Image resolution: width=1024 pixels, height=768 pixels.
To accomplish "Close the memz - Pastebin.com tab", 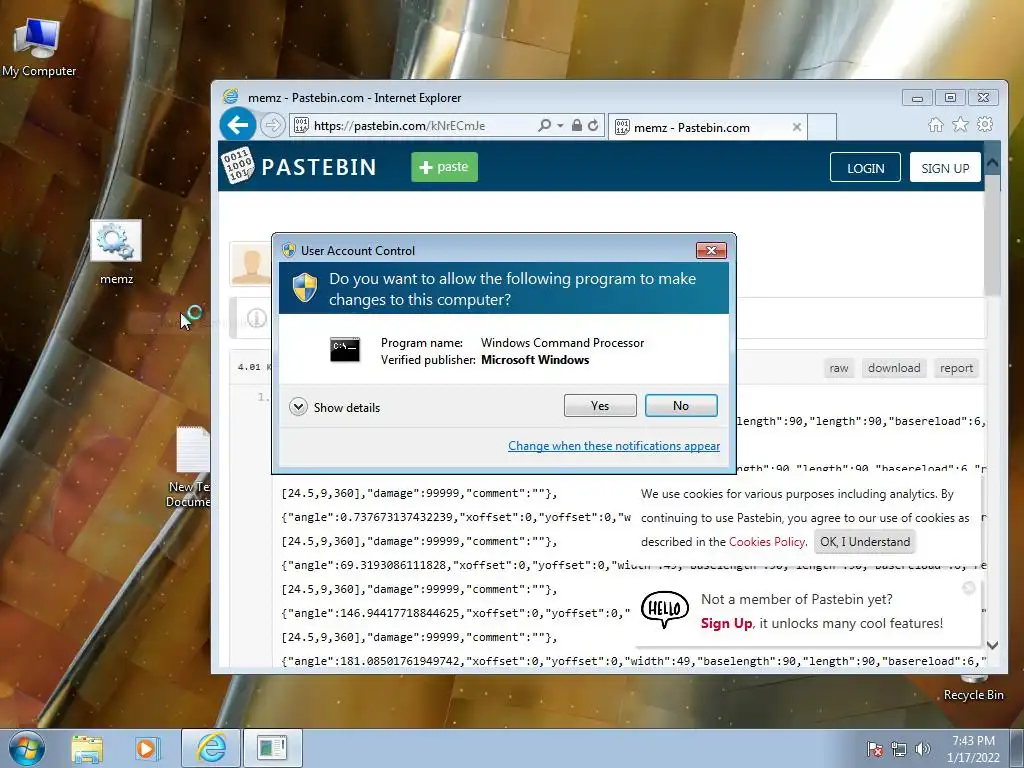I will (x=797, y=127).
